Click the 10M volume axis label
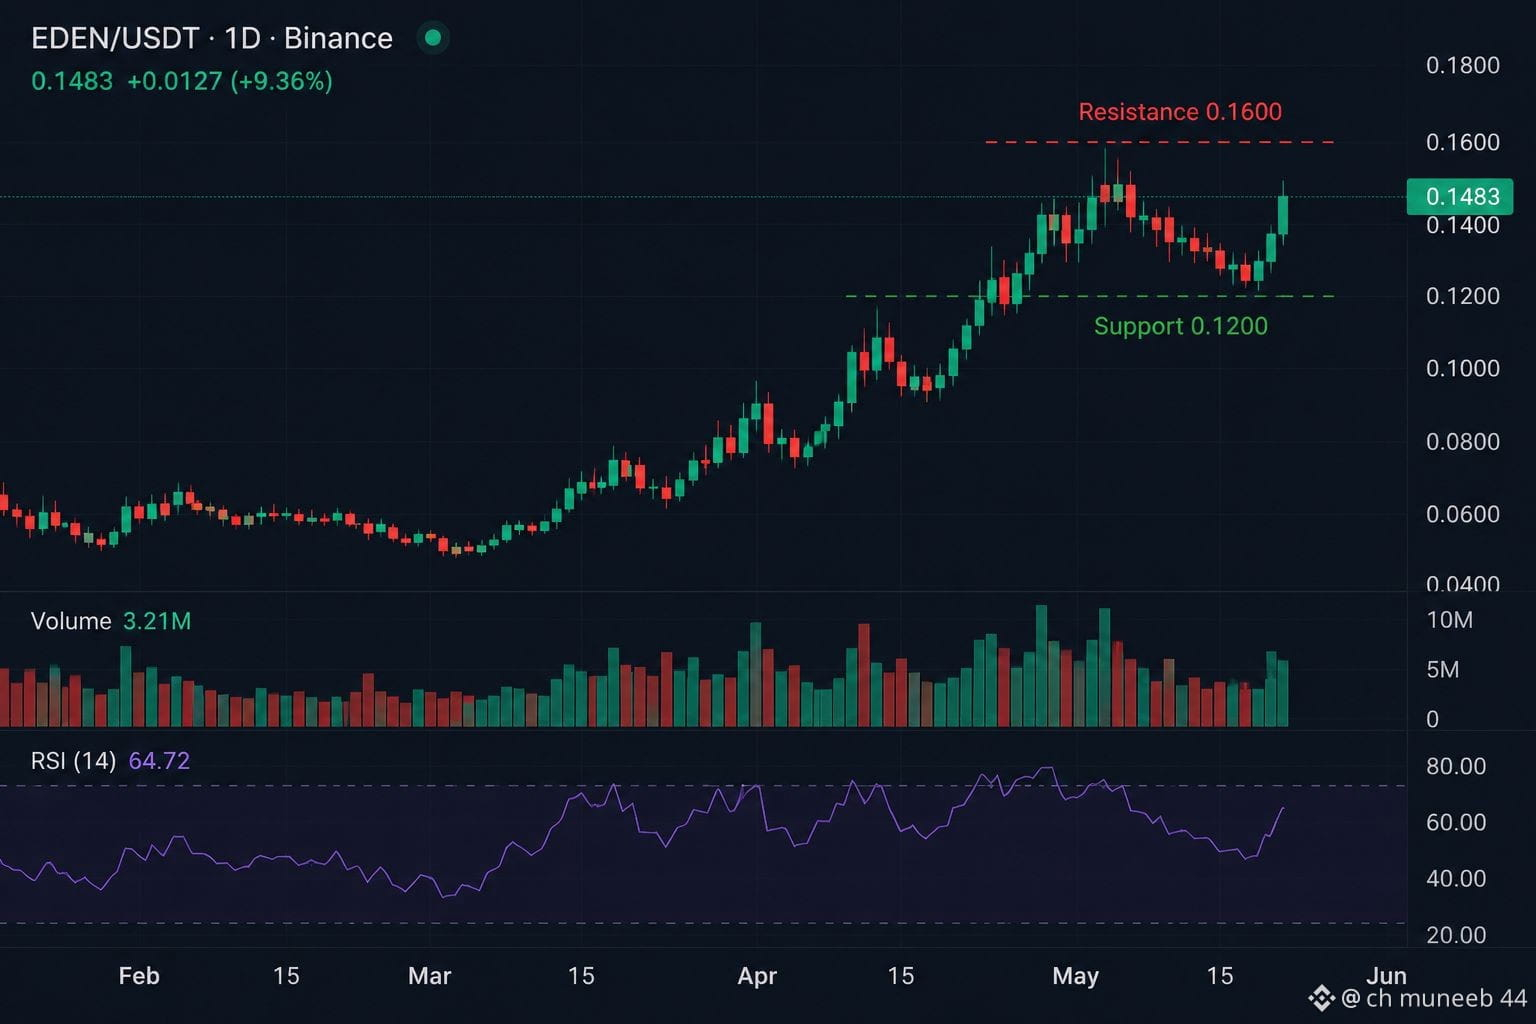Viewport: 1536px width, 1024px height. (1450, 620)
